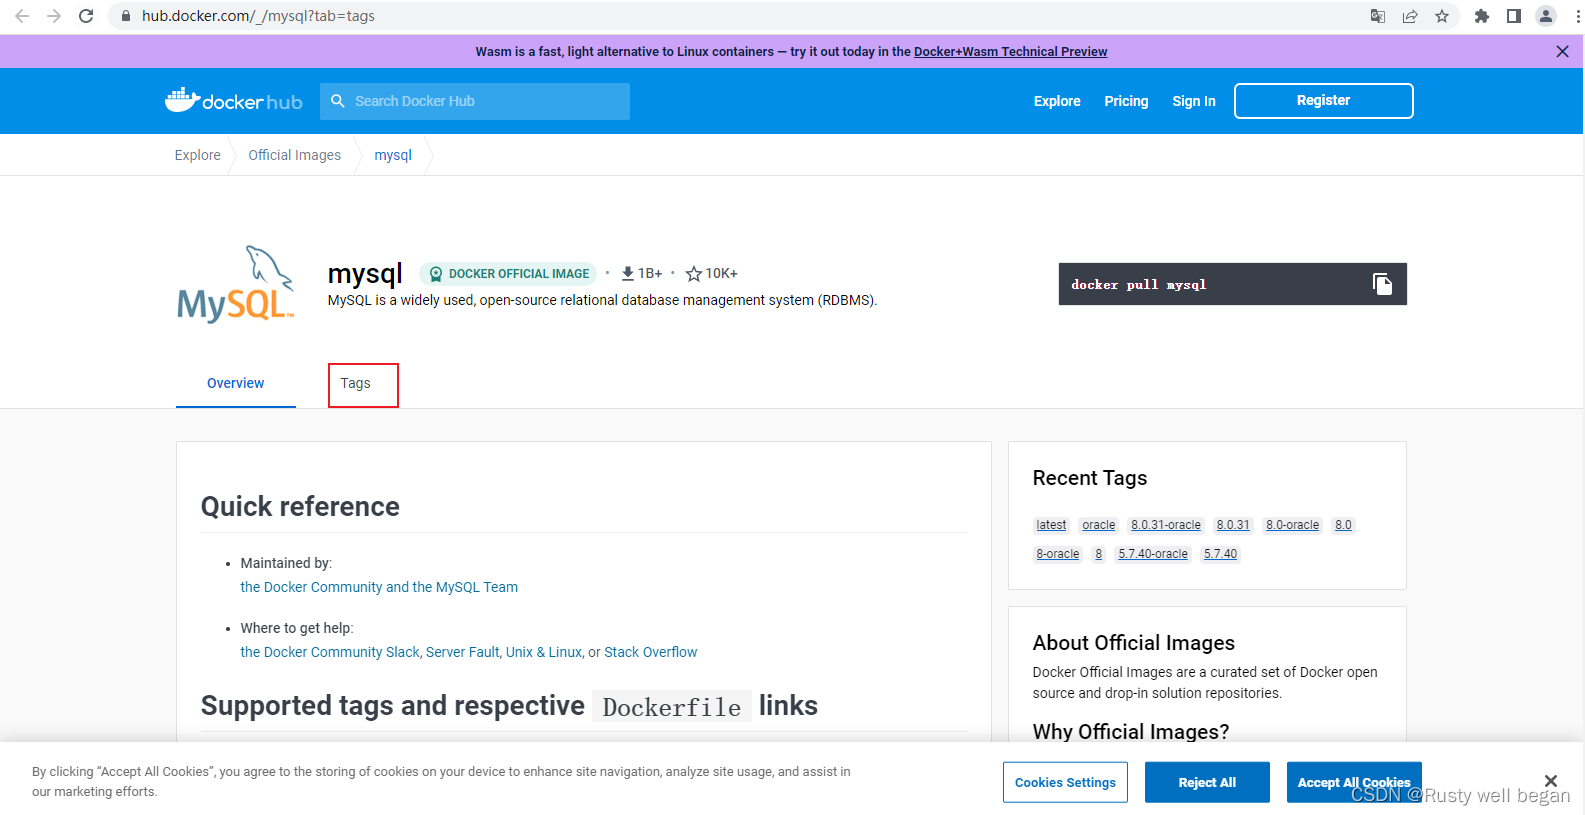
Task: Select the 8-oracle recent tag
Action: click(x=1058, y=554)
